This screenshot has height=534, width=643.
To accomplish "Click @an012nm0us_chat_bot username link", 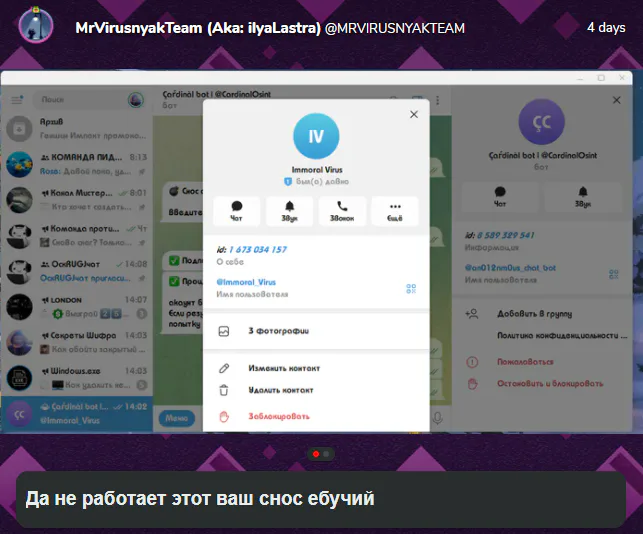I will tap(510, 268).
